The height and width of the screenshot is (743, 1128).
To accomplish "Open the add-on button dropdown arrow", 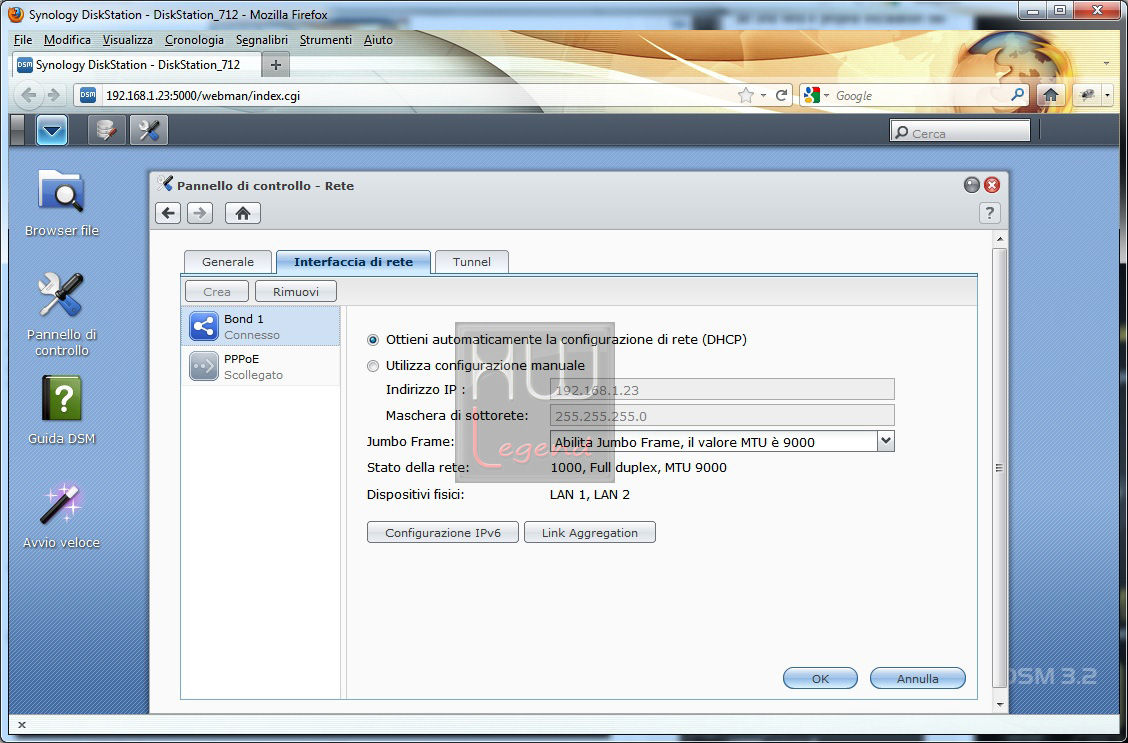I will tap(1107, 95).
